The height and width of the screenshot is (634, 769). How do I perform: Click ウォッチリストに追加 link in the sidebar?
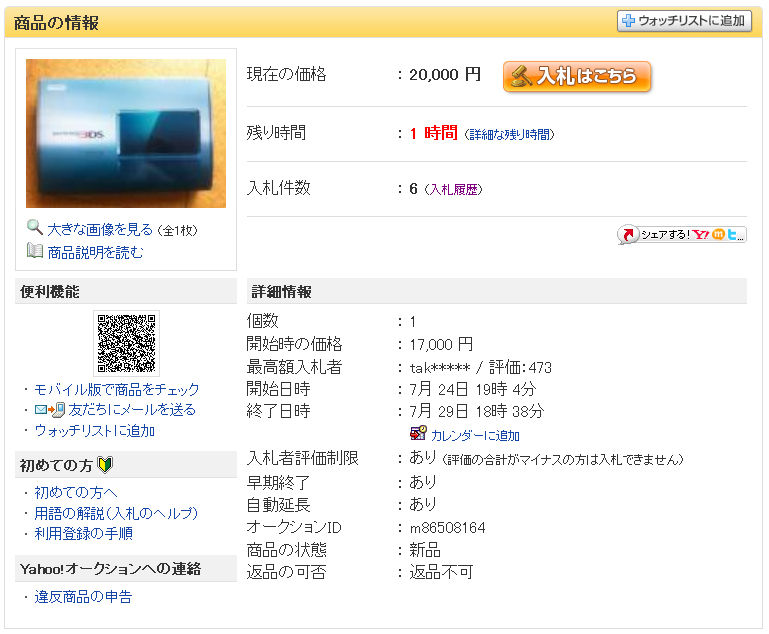pos(95,431)
